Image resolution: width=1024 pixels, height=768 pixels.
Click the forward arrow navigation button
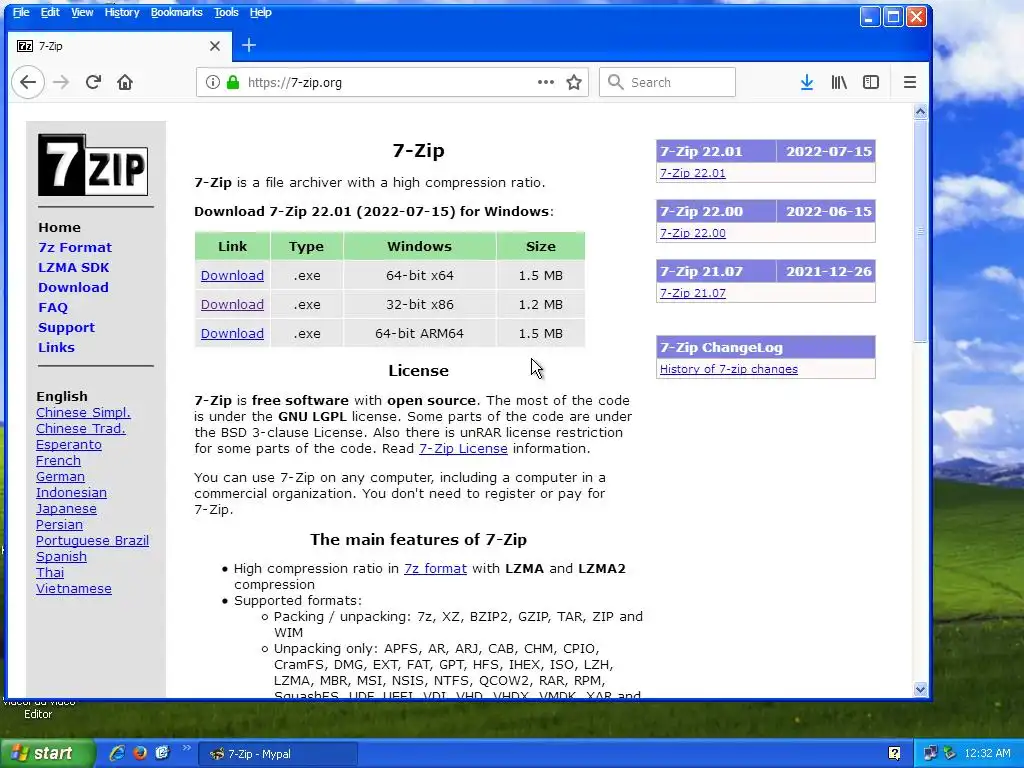tap(61, 82)
